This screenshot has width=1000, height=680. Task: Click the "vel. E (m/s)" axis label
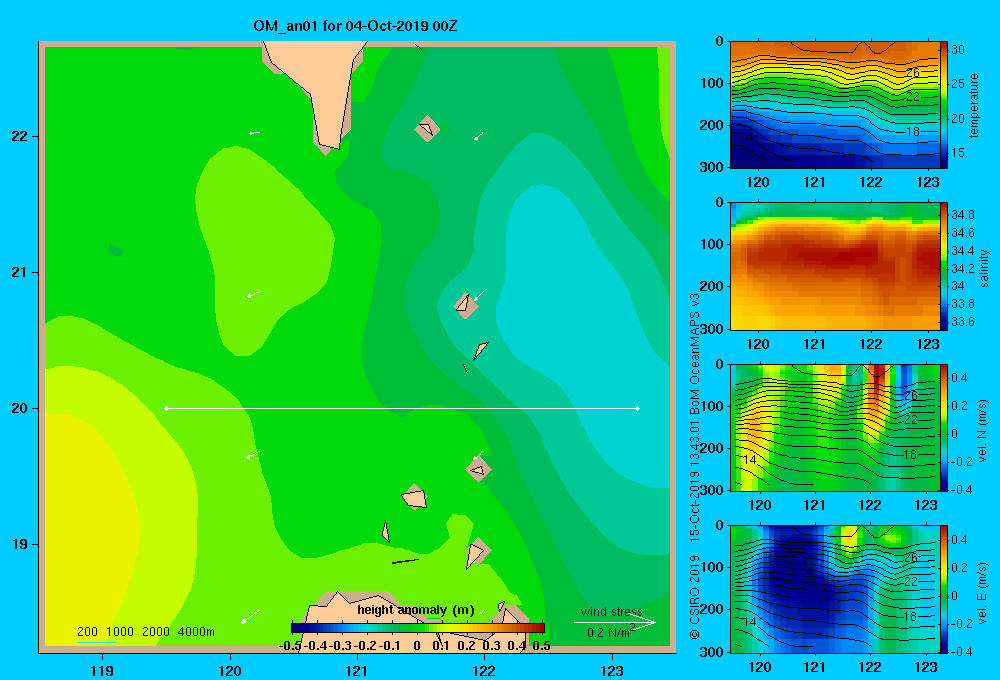click(983, 592)
